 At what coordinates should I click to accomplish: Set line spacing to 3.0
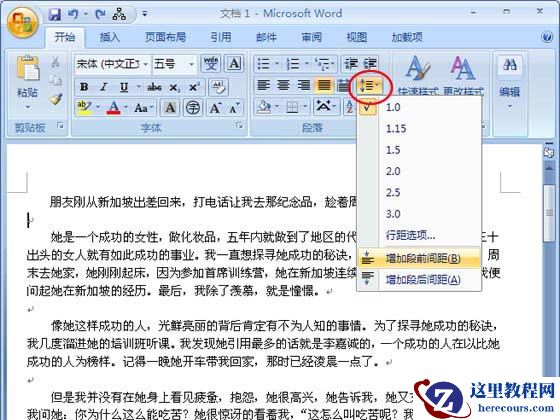pyautogui.click(x=420, y=214)
